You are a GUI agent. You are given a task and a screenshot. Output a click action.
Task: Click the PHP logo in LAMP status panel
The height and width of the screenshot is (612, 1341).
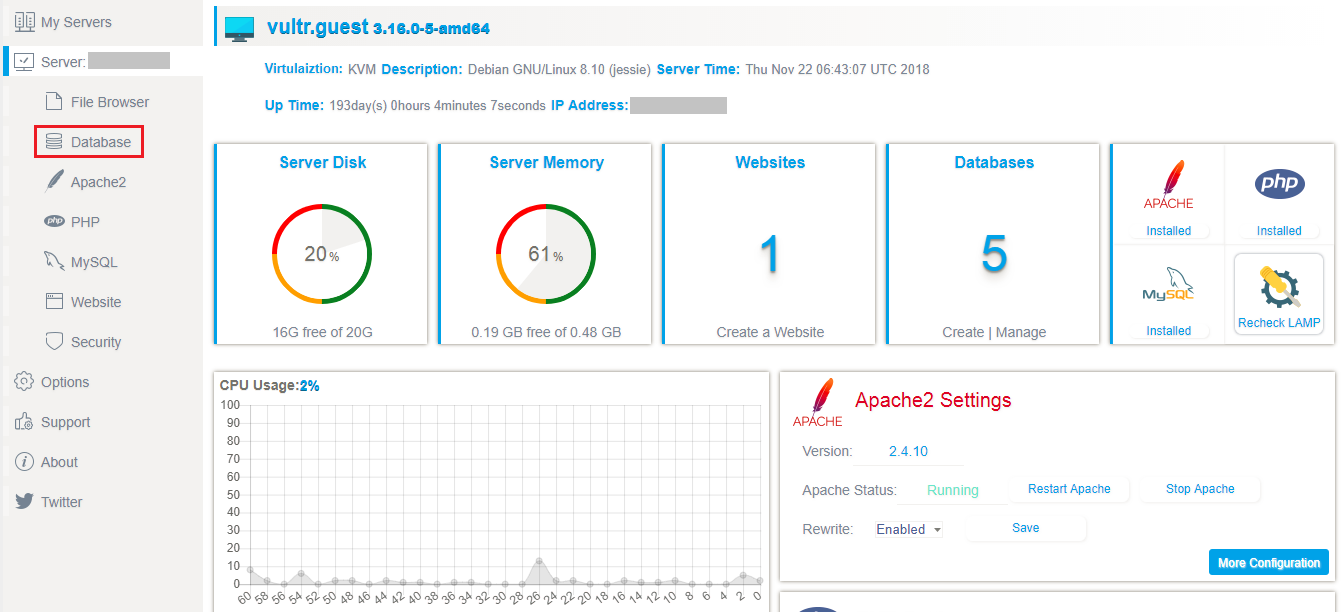coord(1279,184)
